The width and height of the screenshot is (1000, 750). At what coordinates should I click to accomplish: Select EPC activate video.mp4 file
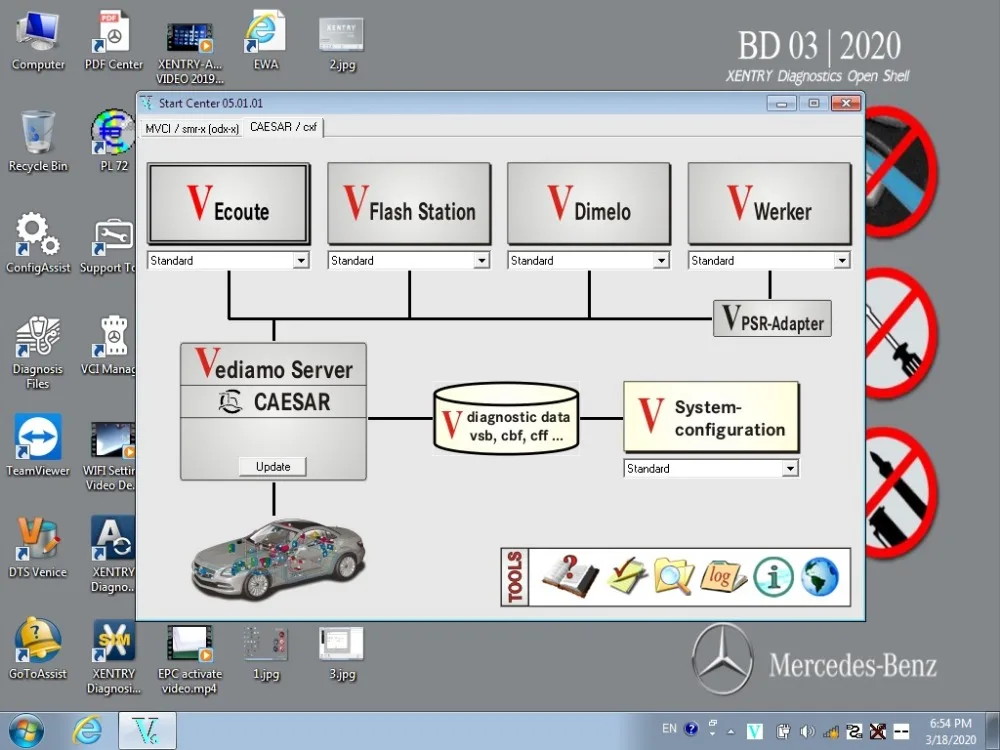[189, 659]
